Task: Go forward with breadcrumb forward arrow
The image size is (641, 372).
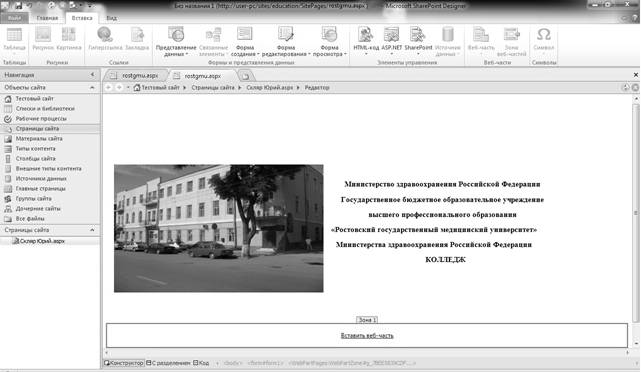Action: pyautogui.click(x=119, y=87)
